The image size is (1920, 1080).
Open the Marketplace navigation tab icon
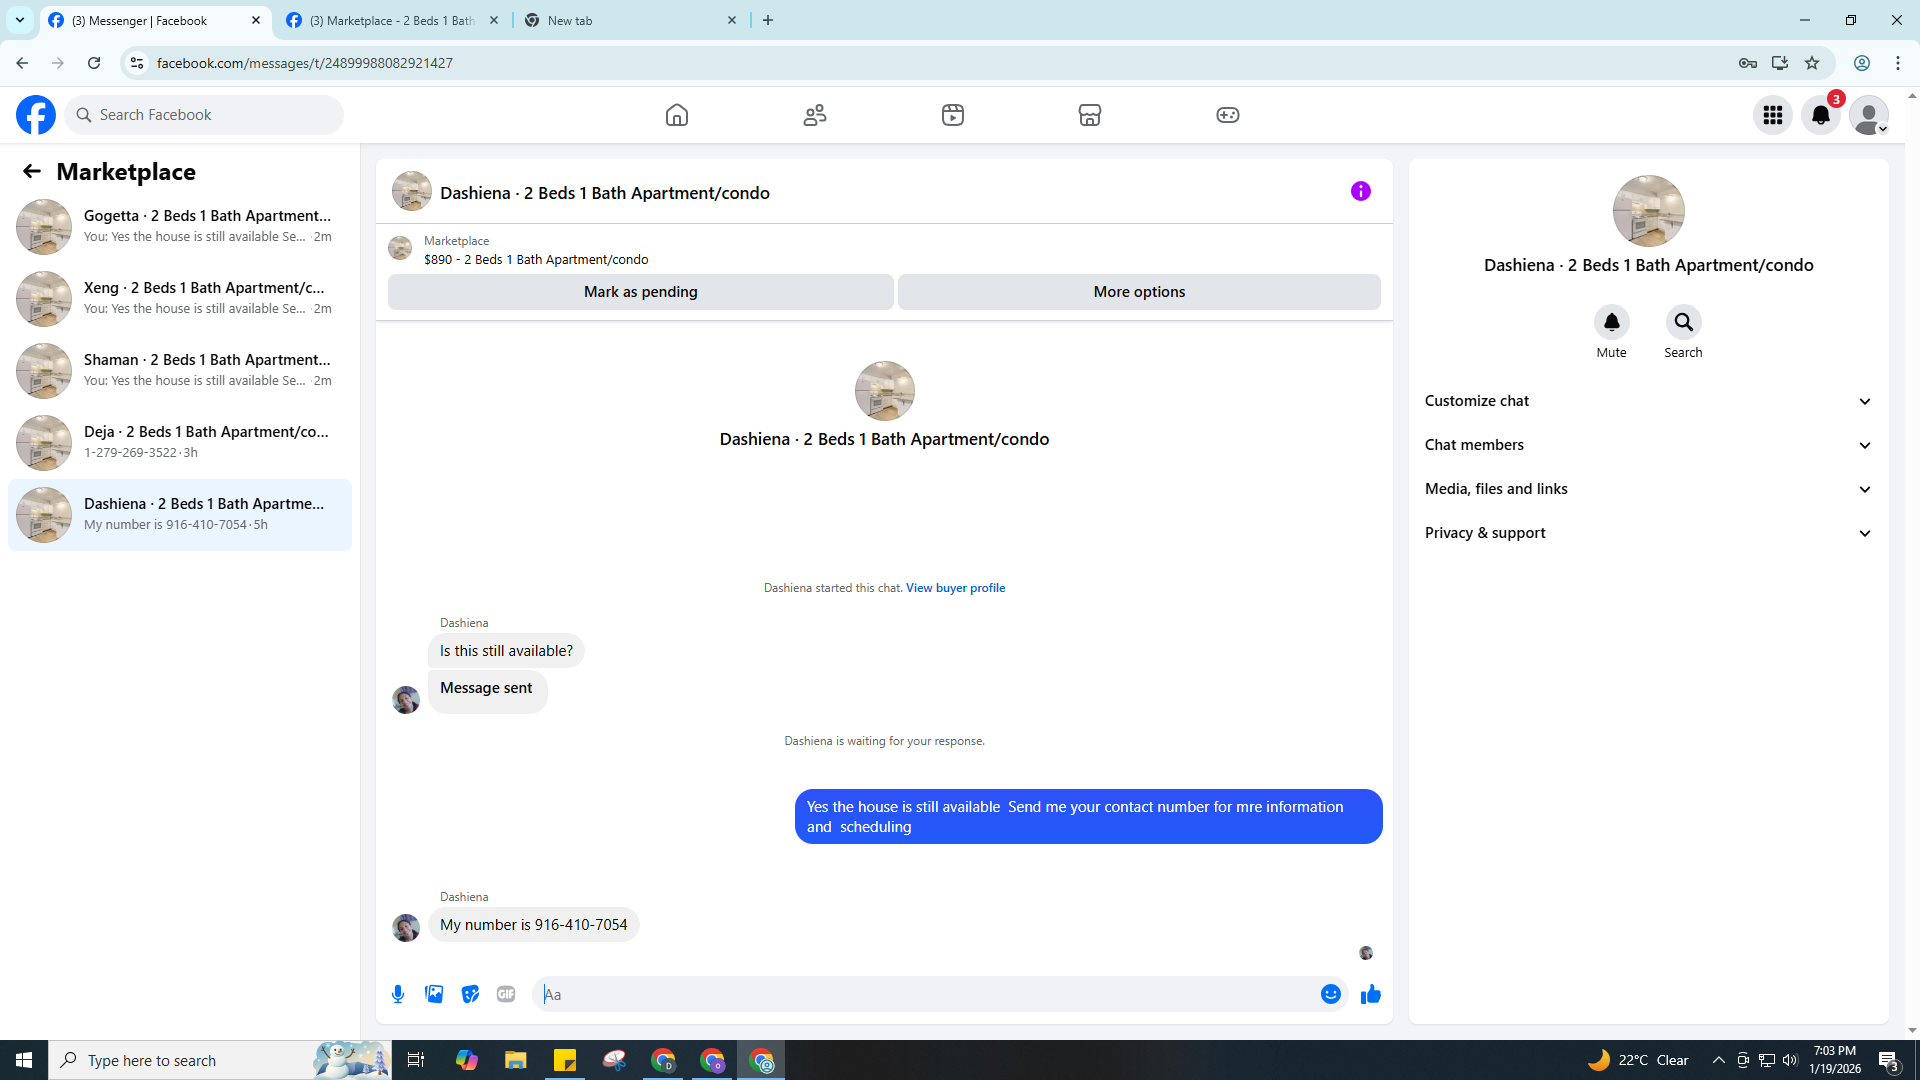(1090, 115)
